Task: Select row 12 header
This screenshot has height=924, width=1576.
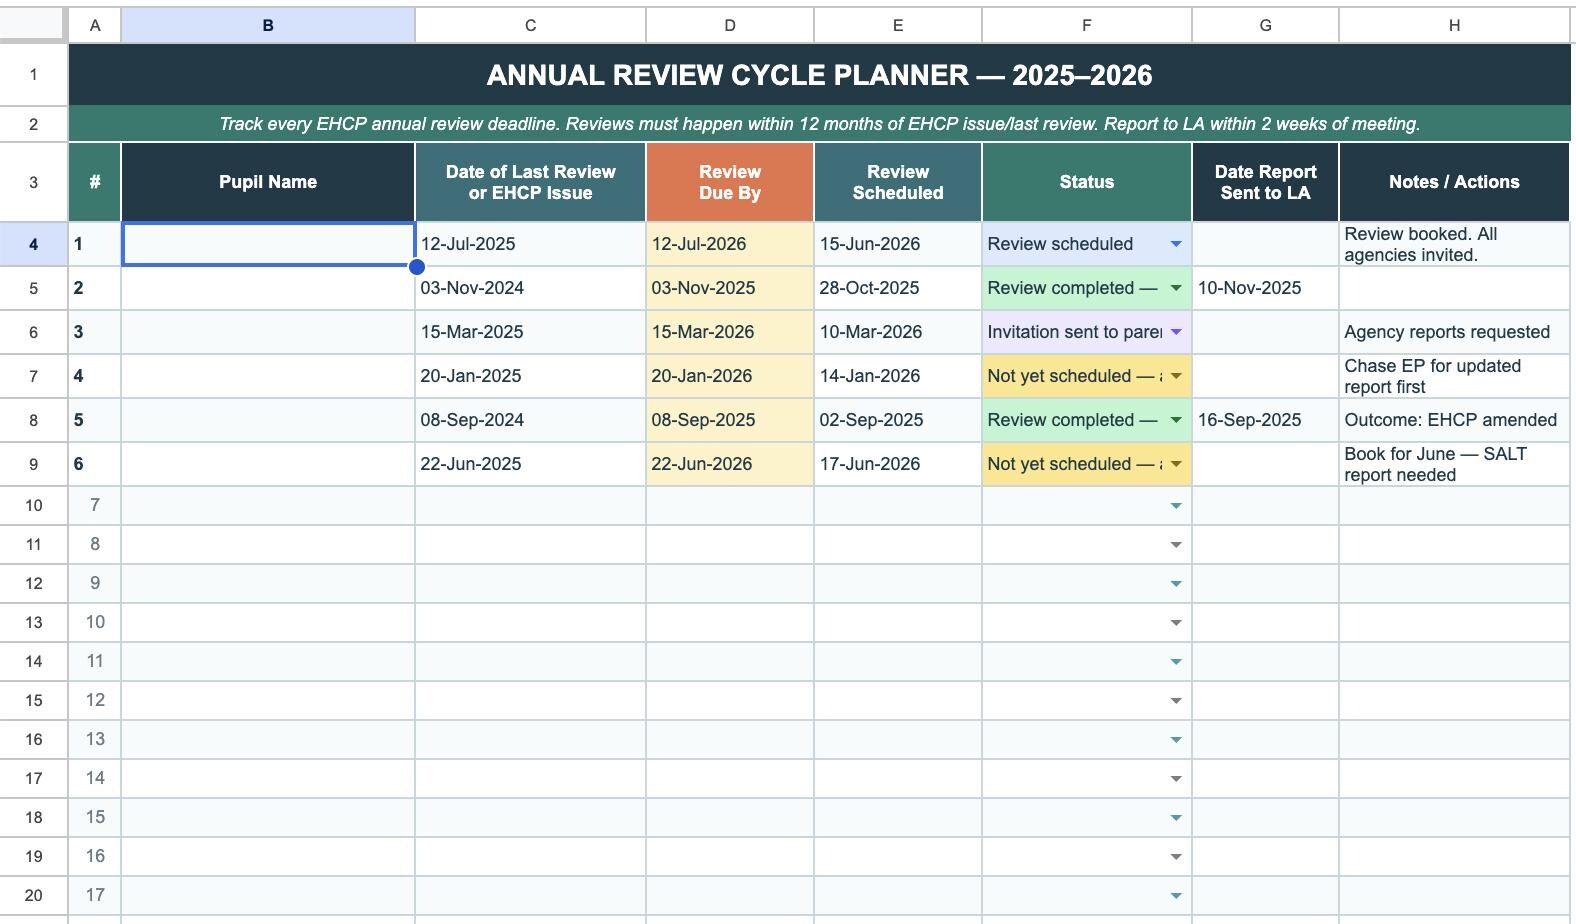Action: point(33,583)
